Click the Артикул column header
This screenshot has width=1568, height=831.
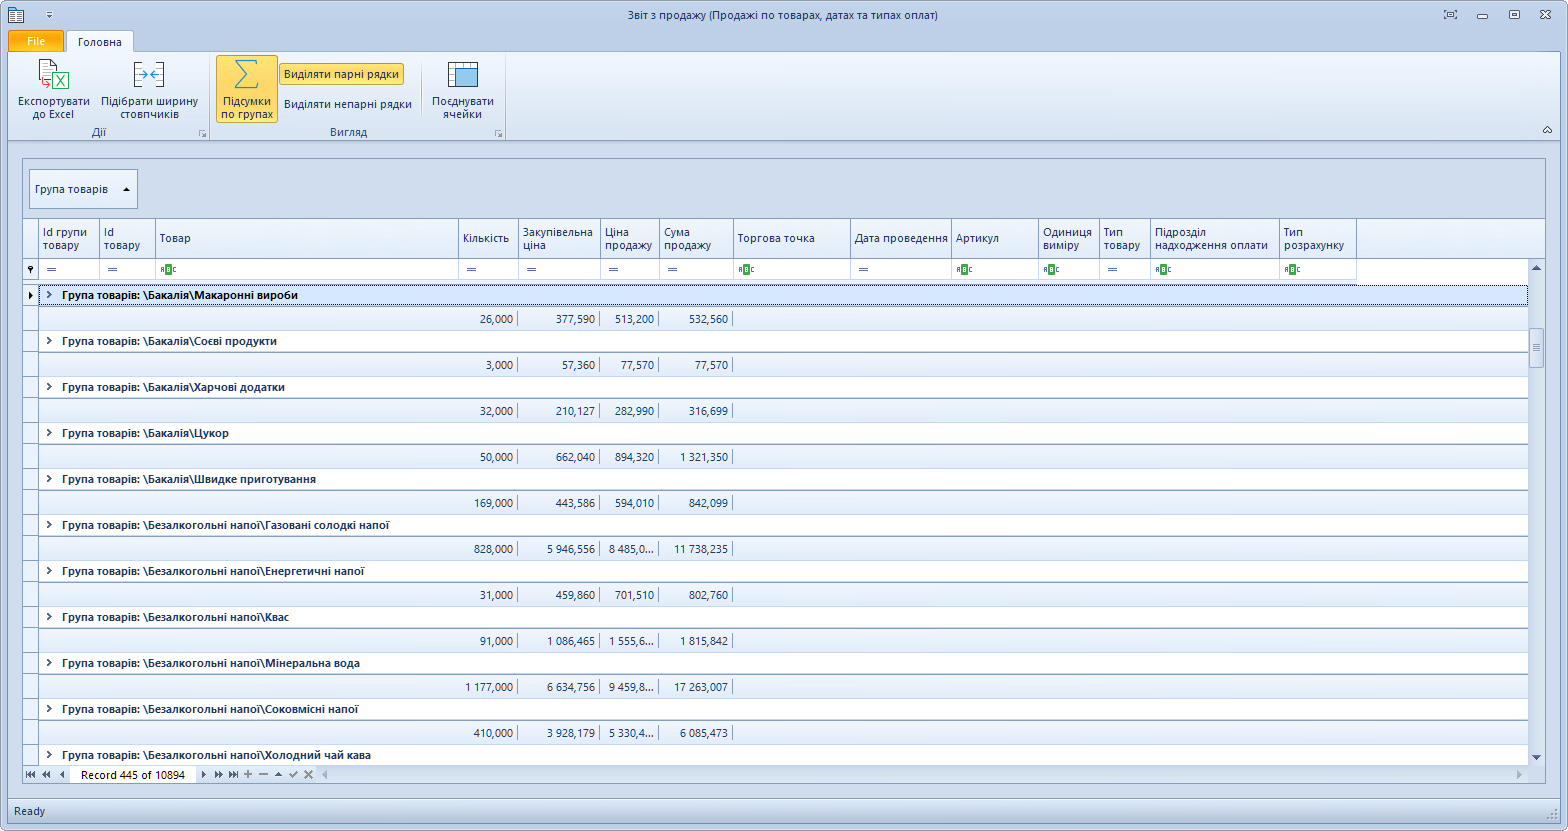pos(995,239)
